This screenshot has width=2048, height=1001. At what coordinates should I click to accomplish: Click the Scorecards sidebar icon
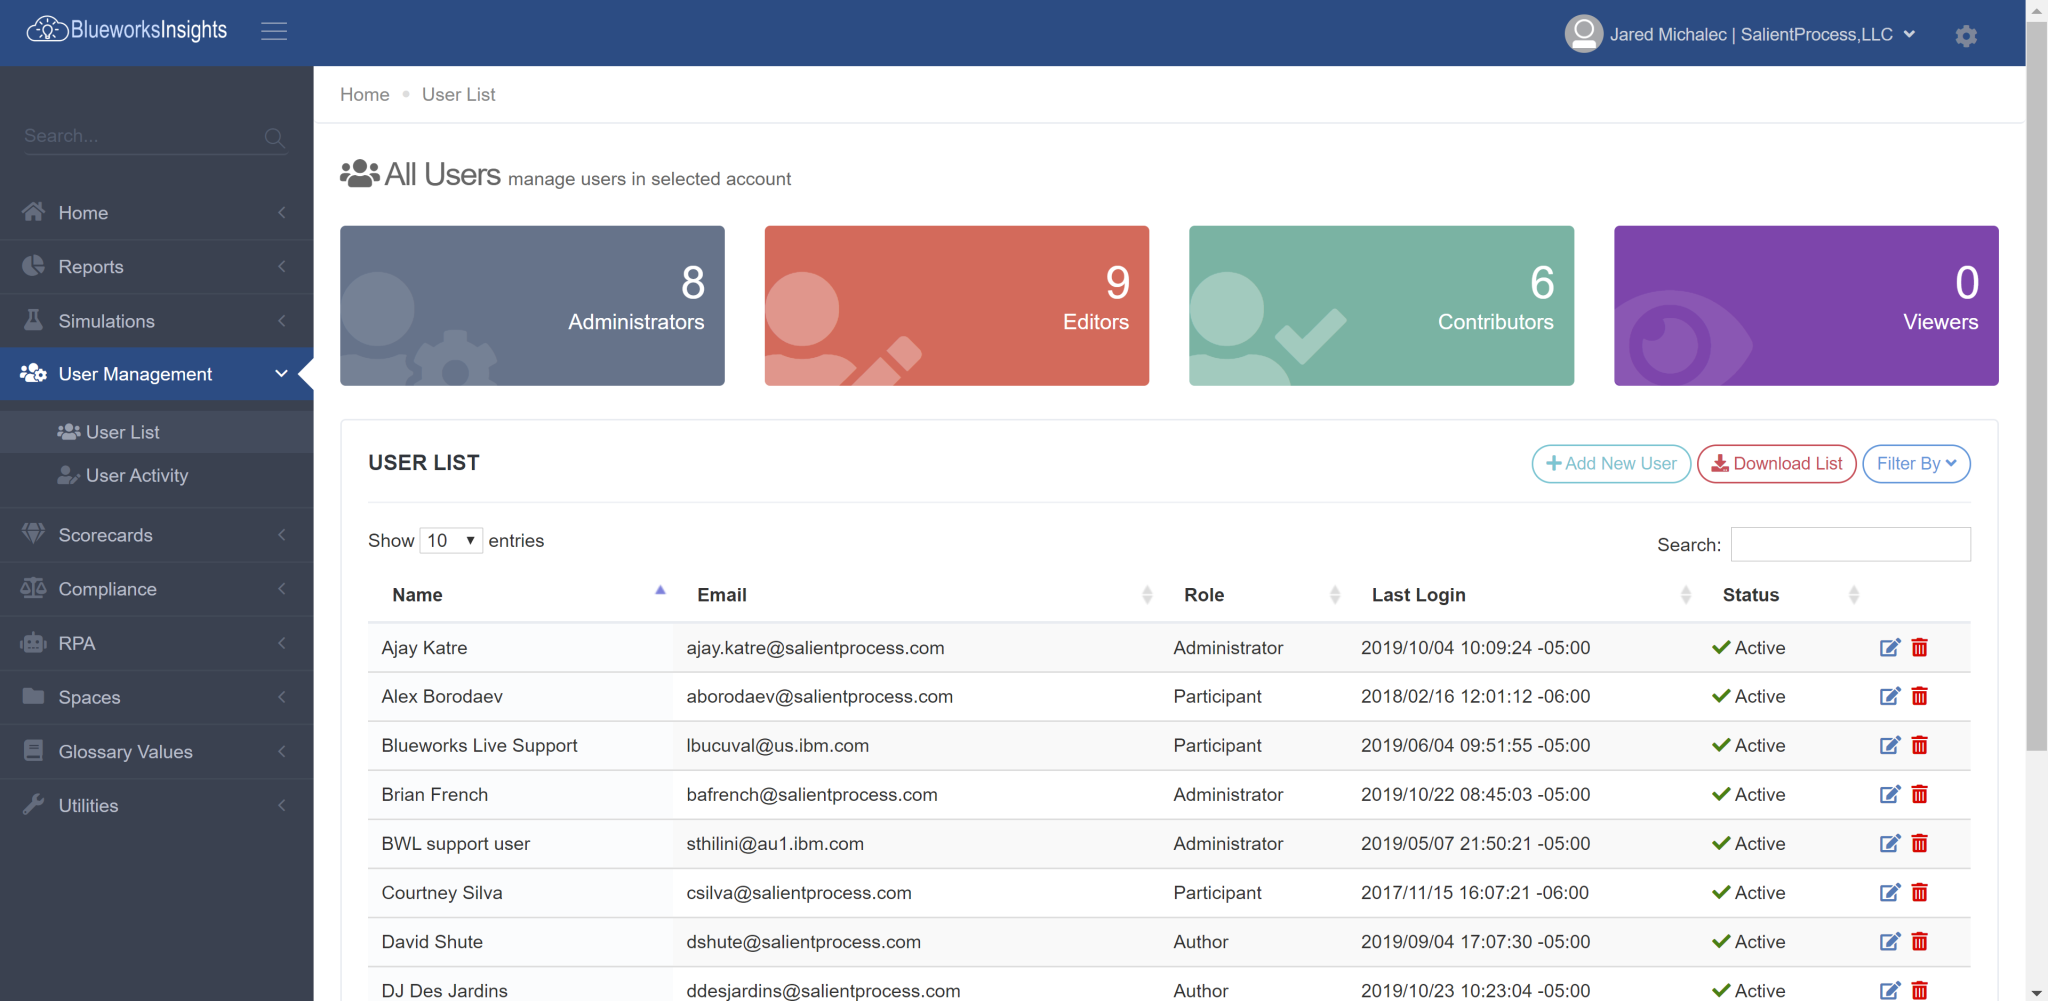pyautogui.click(x=32, y=534)
